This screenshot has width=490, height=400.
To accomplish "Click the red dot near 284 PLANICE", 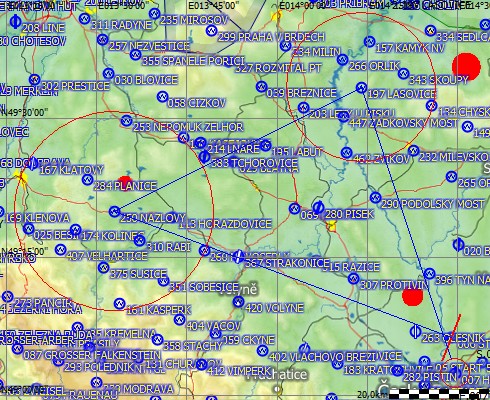I will 125,182.
